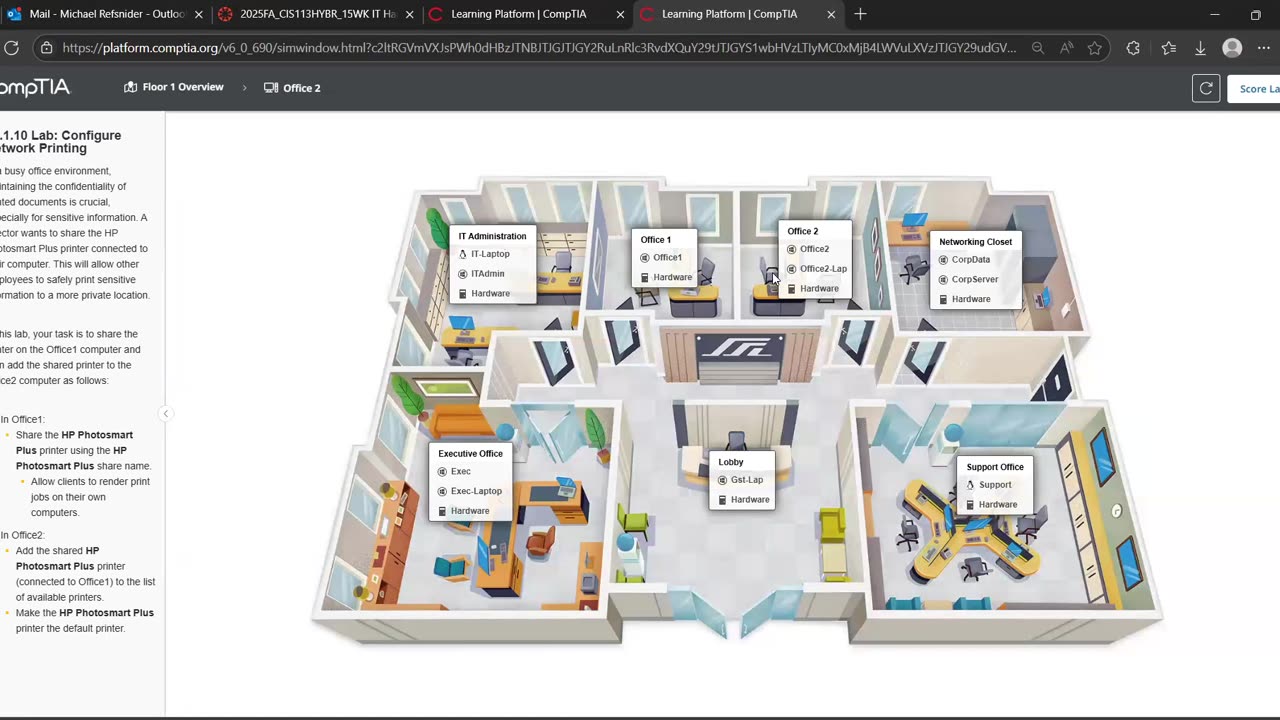This screenshot has width=1280, height=720.
Task: Open the Support computer
Action: click(995, 485)
